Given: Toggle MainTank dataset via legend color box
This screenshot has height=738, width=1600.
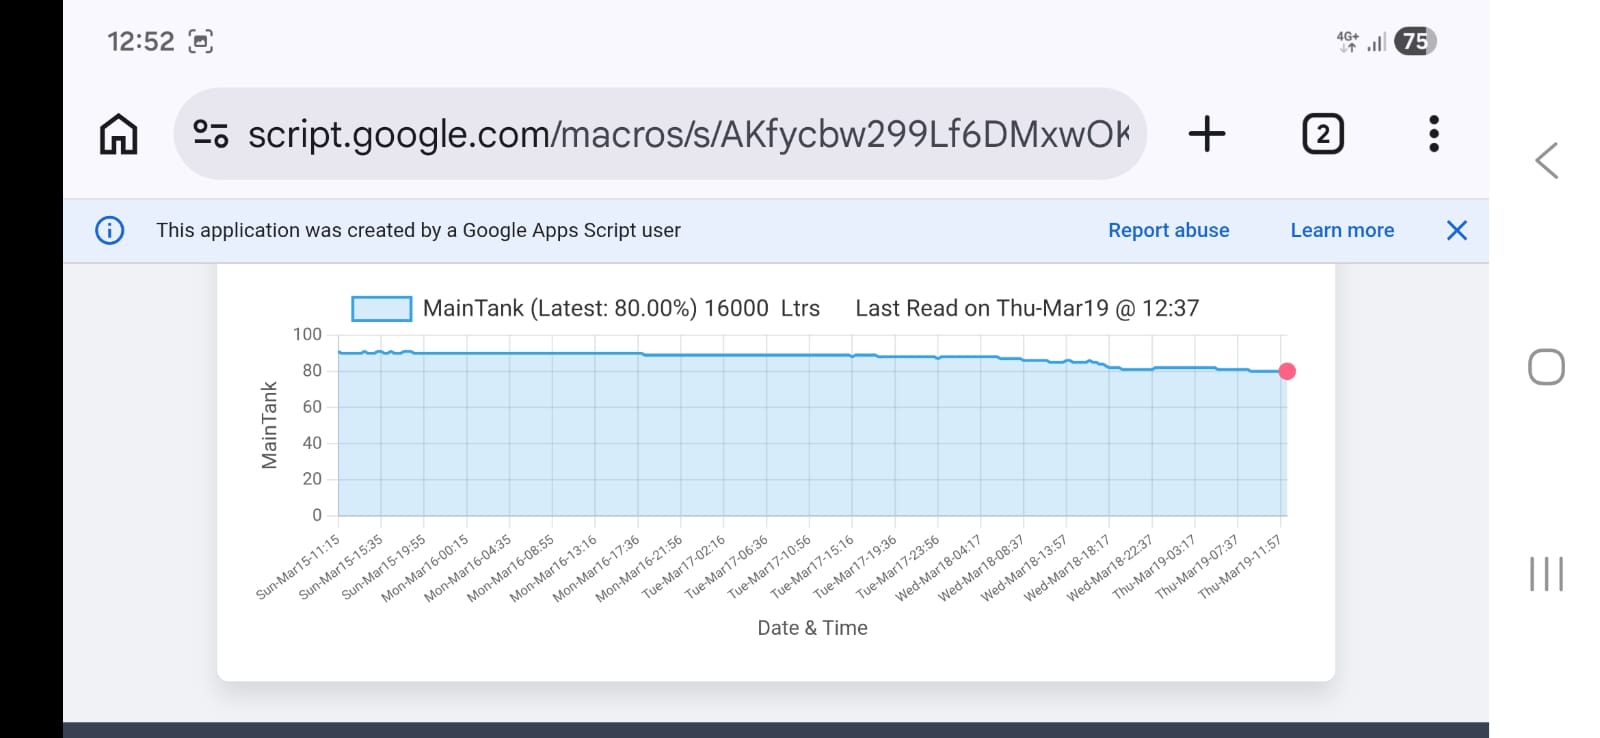Looking at the screenshot, I should click(x=381, y=309).
